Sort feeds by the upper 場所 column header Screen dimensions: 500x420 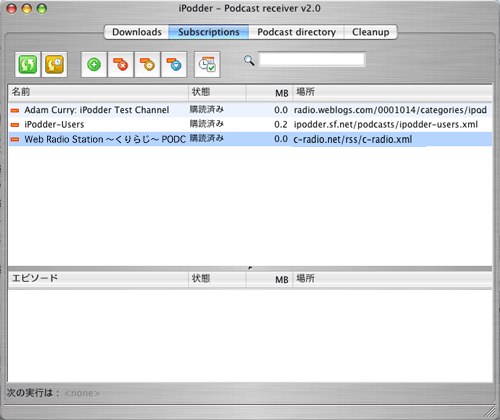392,92
